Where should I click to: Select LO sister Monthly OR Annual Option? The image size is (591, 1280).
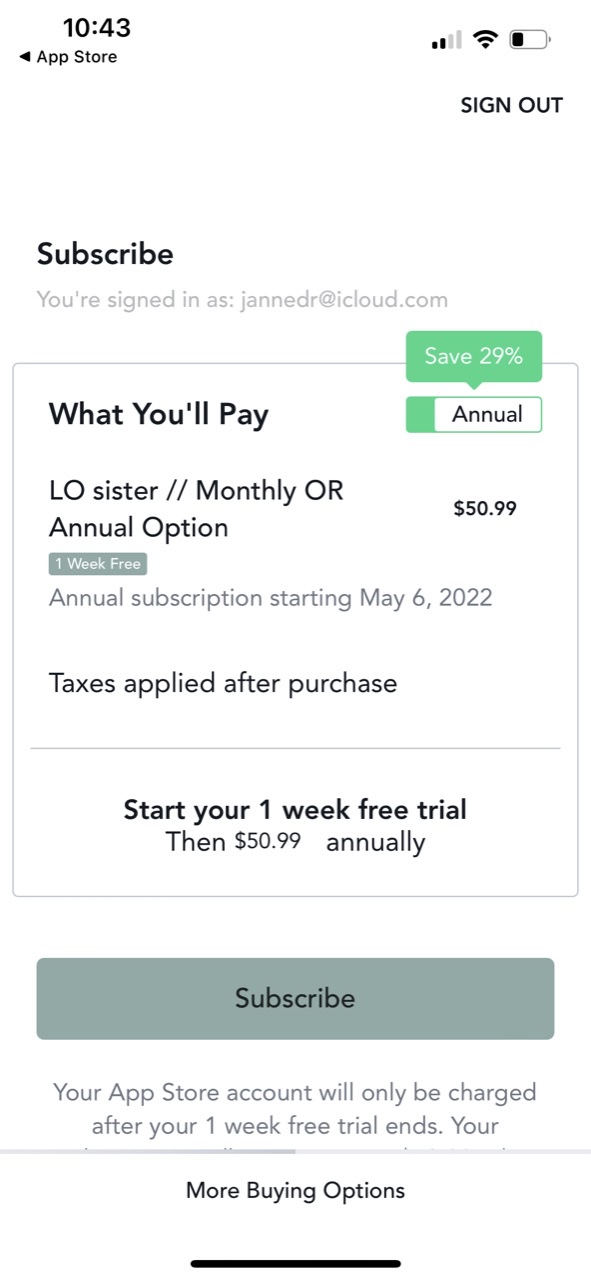click(x=196, y=509)
